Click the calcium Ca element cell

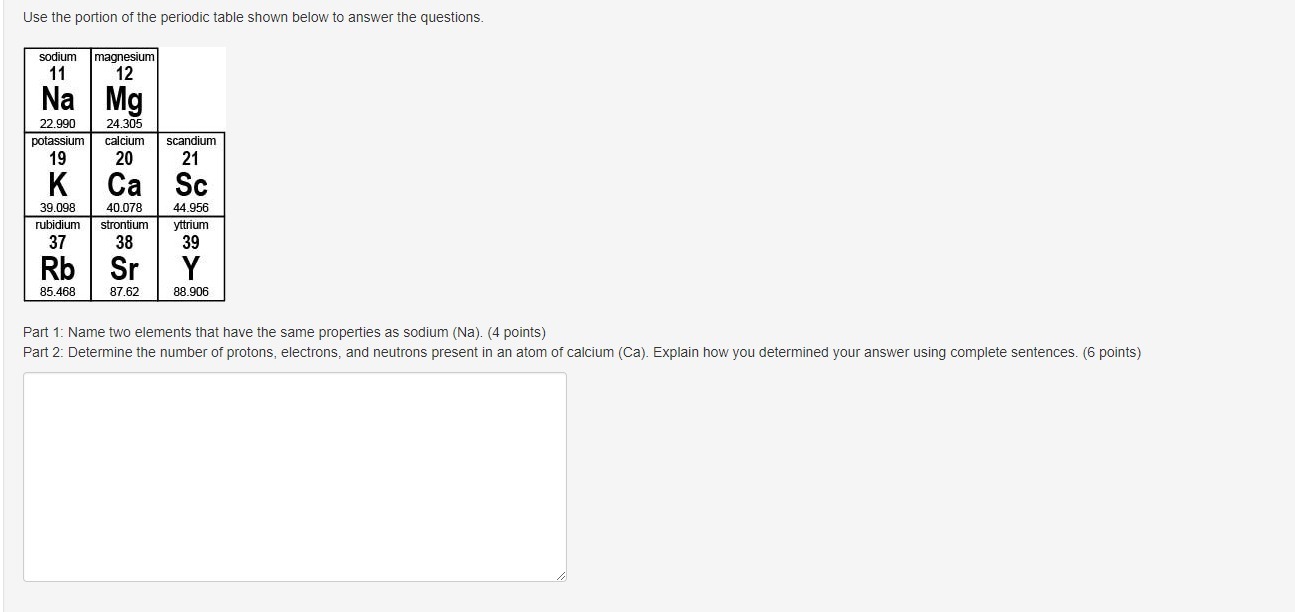pyautogui.click(x=124, y=174)
